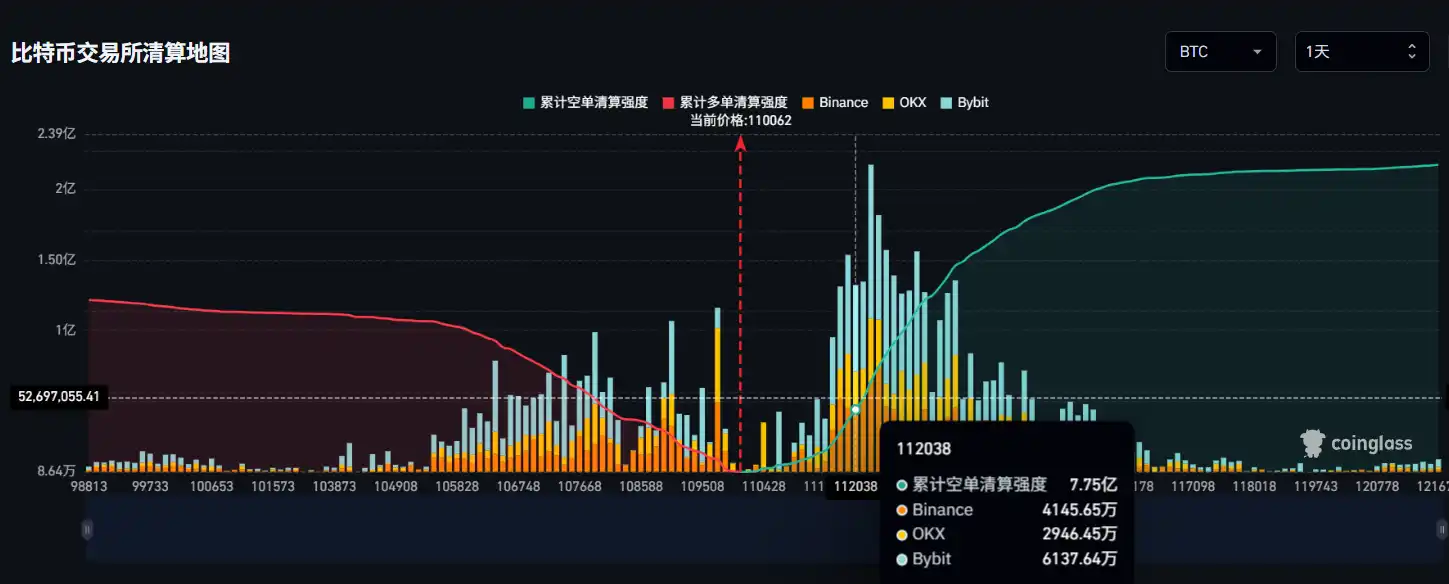Click the red dot beside 累计多单清算强度 legend

pos(667,102)
